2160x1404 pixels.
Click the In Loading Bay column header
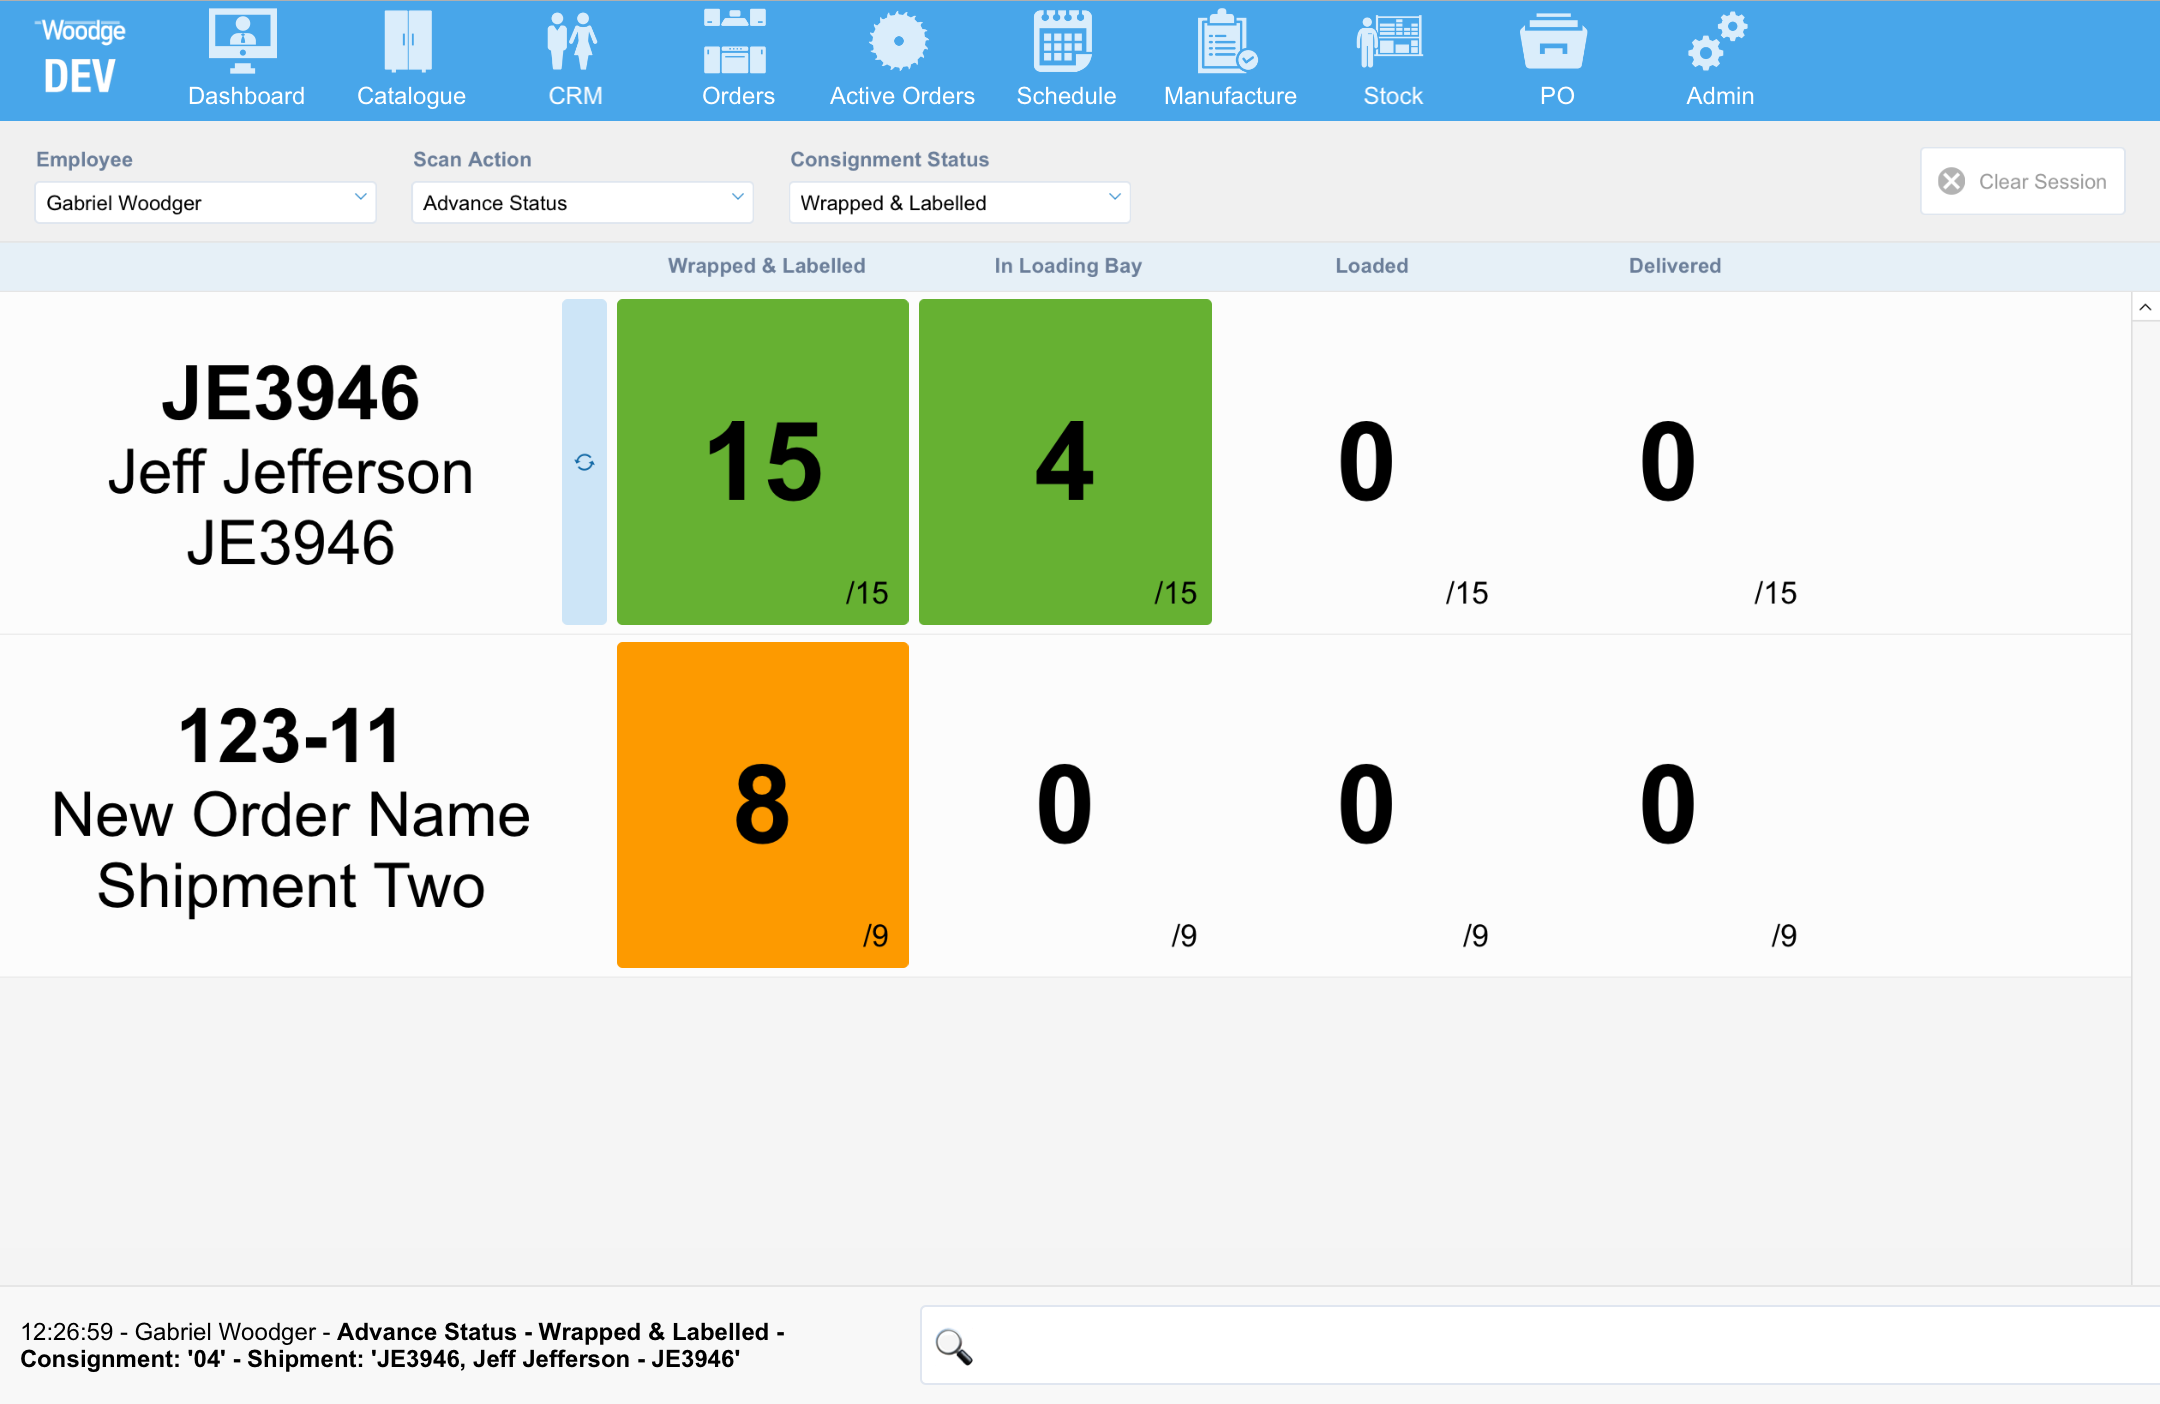pyautogui.click(x=1068, y=266)
